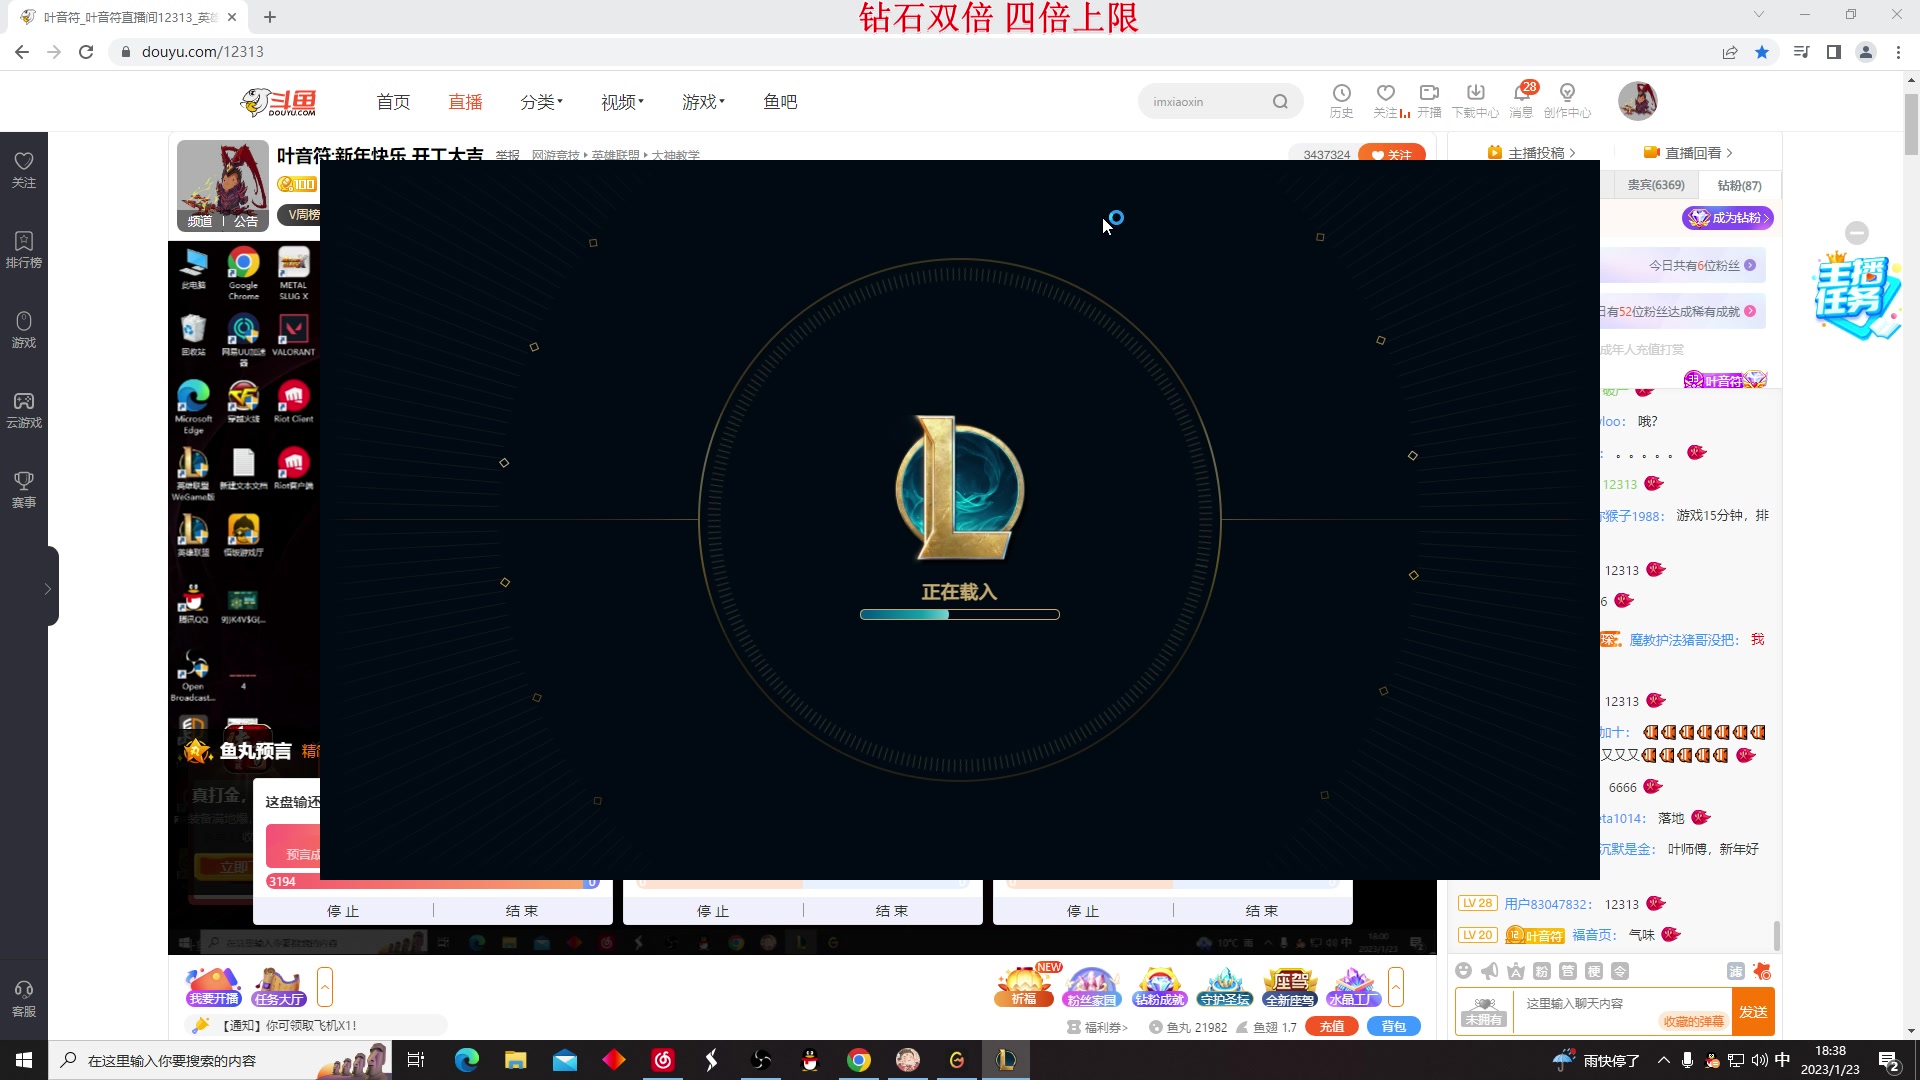
Task: Bookmark this page star icon
Action: coord(1762,52)
